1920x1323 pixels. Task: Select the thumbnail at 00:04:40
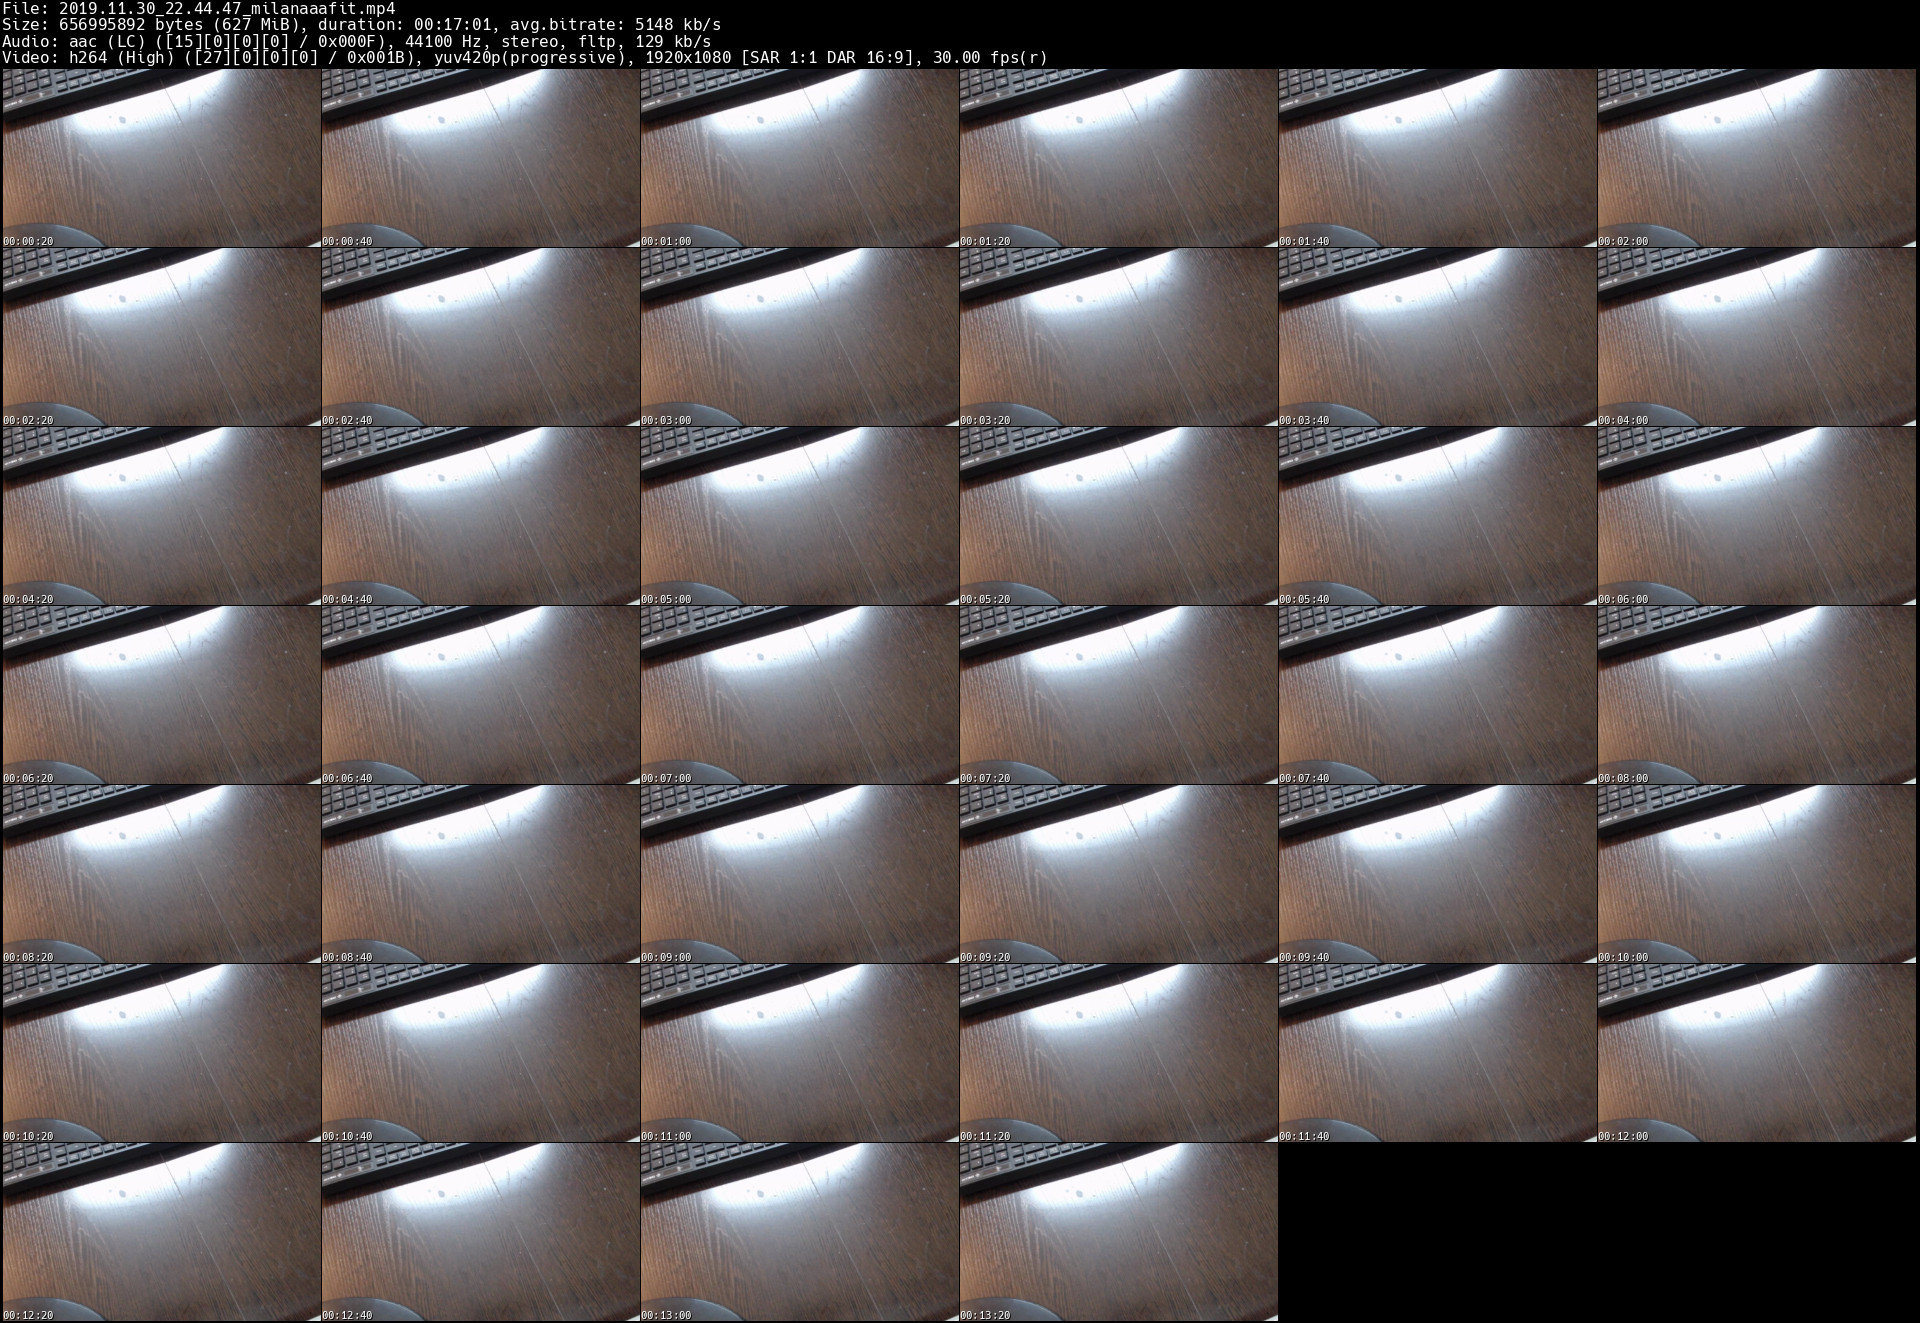point(480,516)
